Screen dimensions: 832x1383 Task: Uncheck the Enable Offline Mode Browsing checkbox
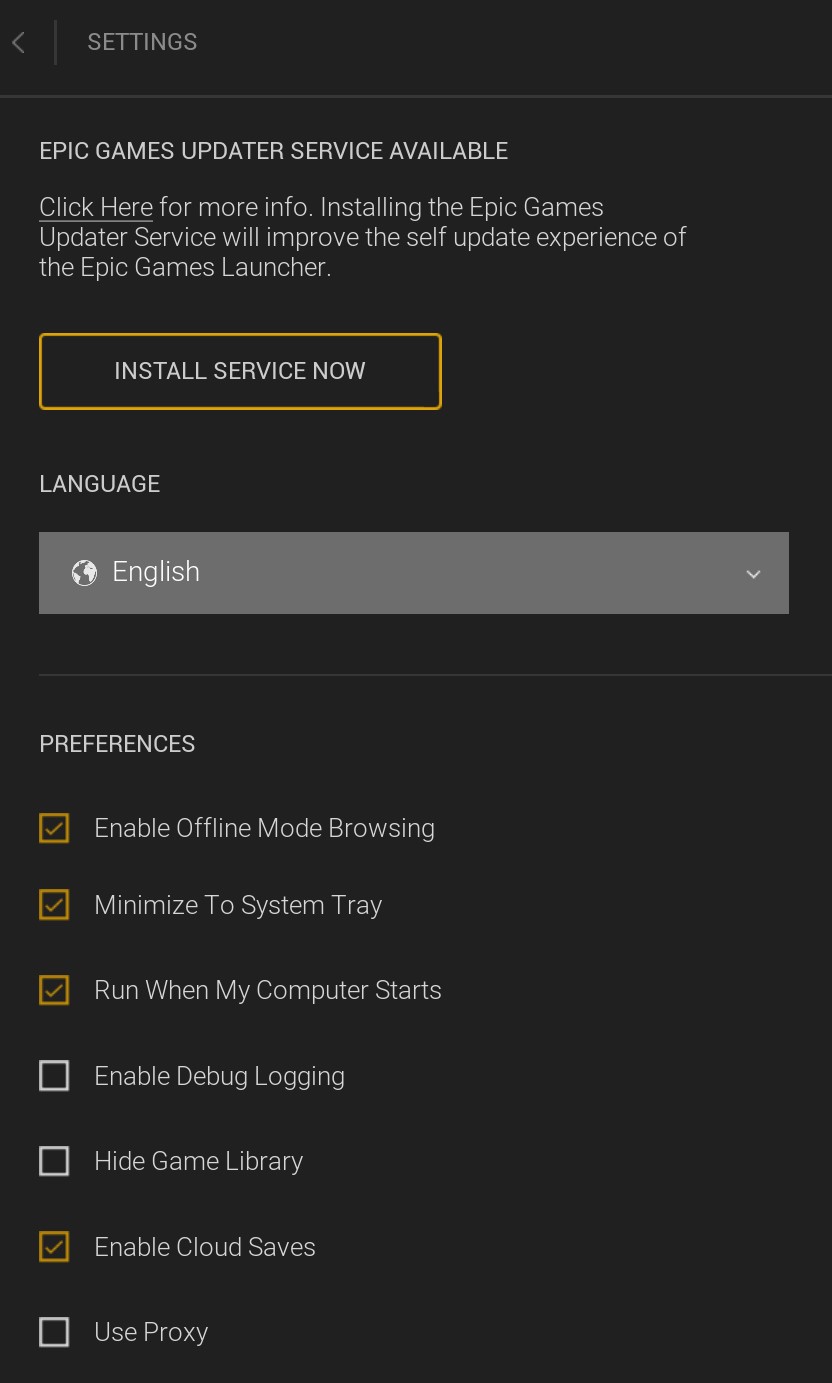pos(54,828)
